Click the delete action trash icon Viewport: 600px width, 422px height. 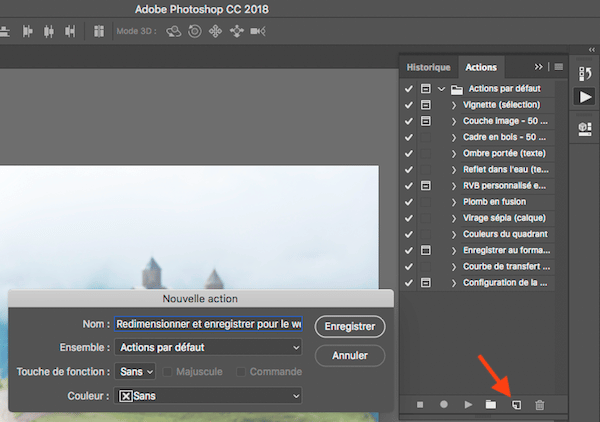pos(540,404)
